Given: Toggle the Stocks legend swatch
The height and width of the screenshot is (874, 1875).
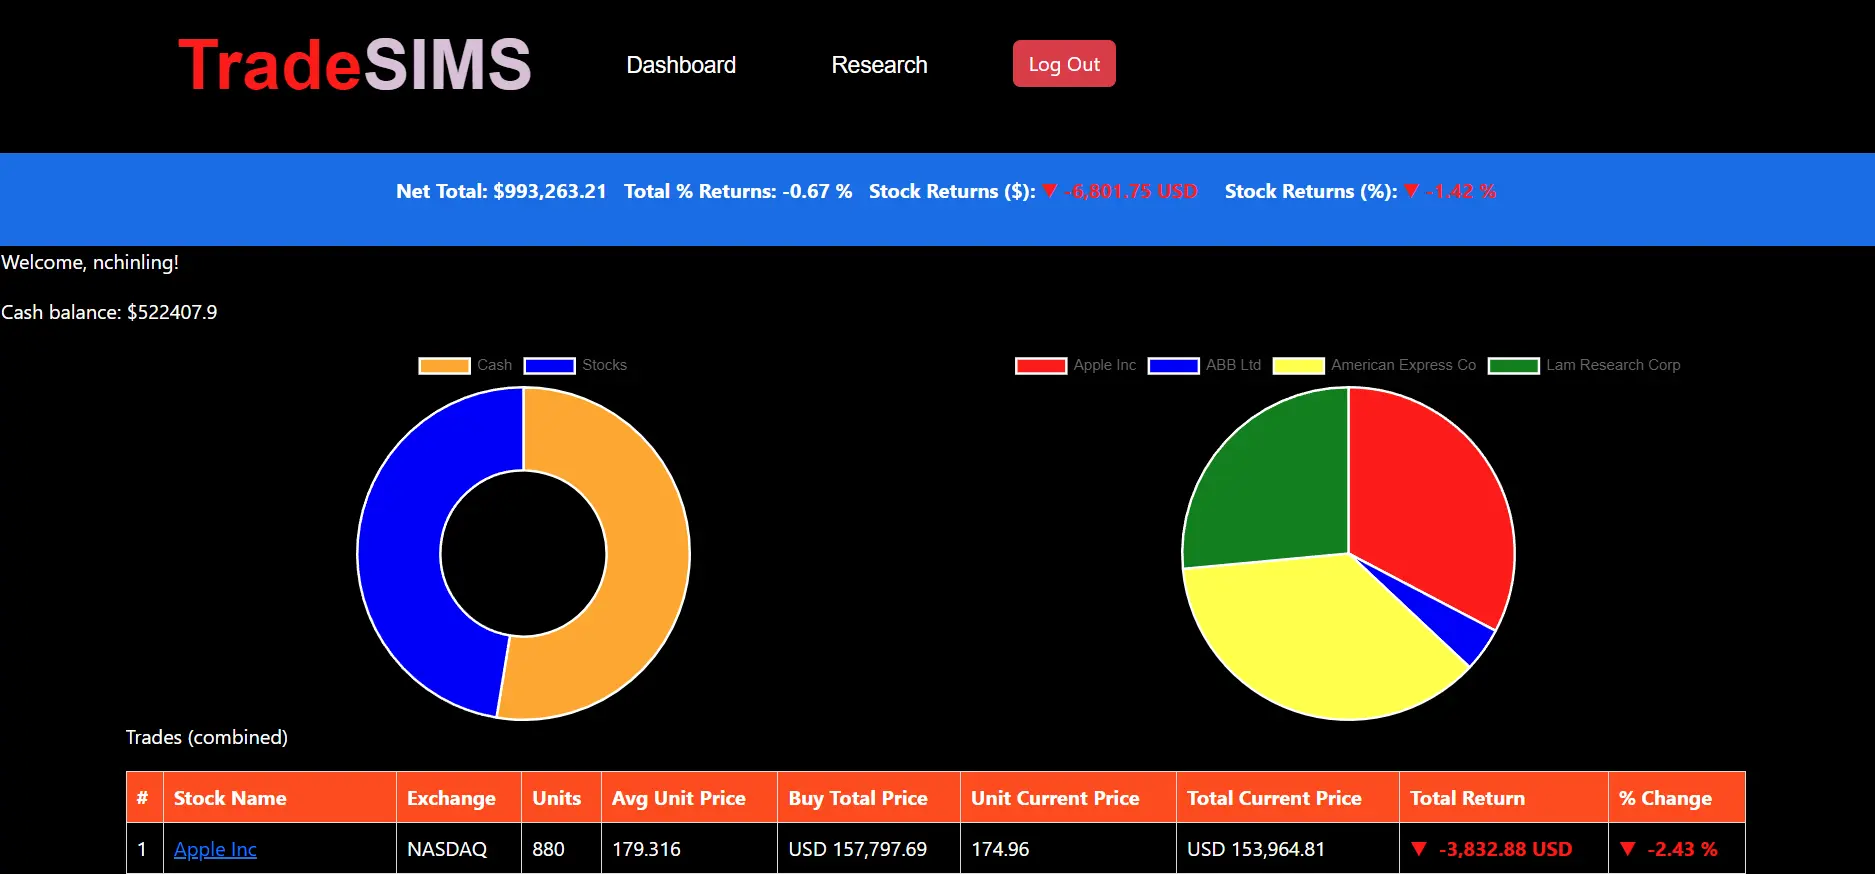Looking at the screenshot, I should (x=549, y=365).
